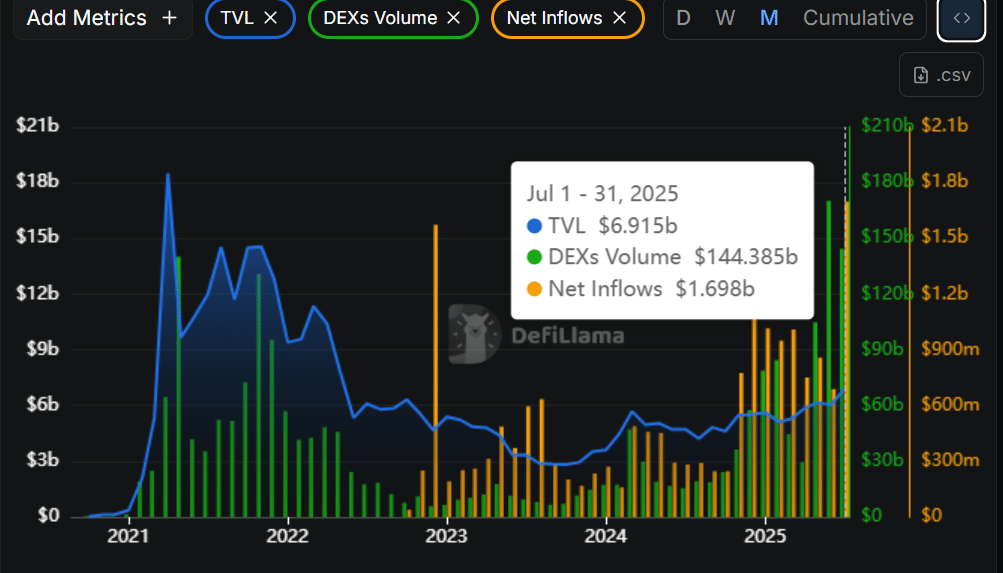This screenshot has width=1003, height=573.
Task: Click the 2022 x-axis label
Action: (x=287, y=535)
